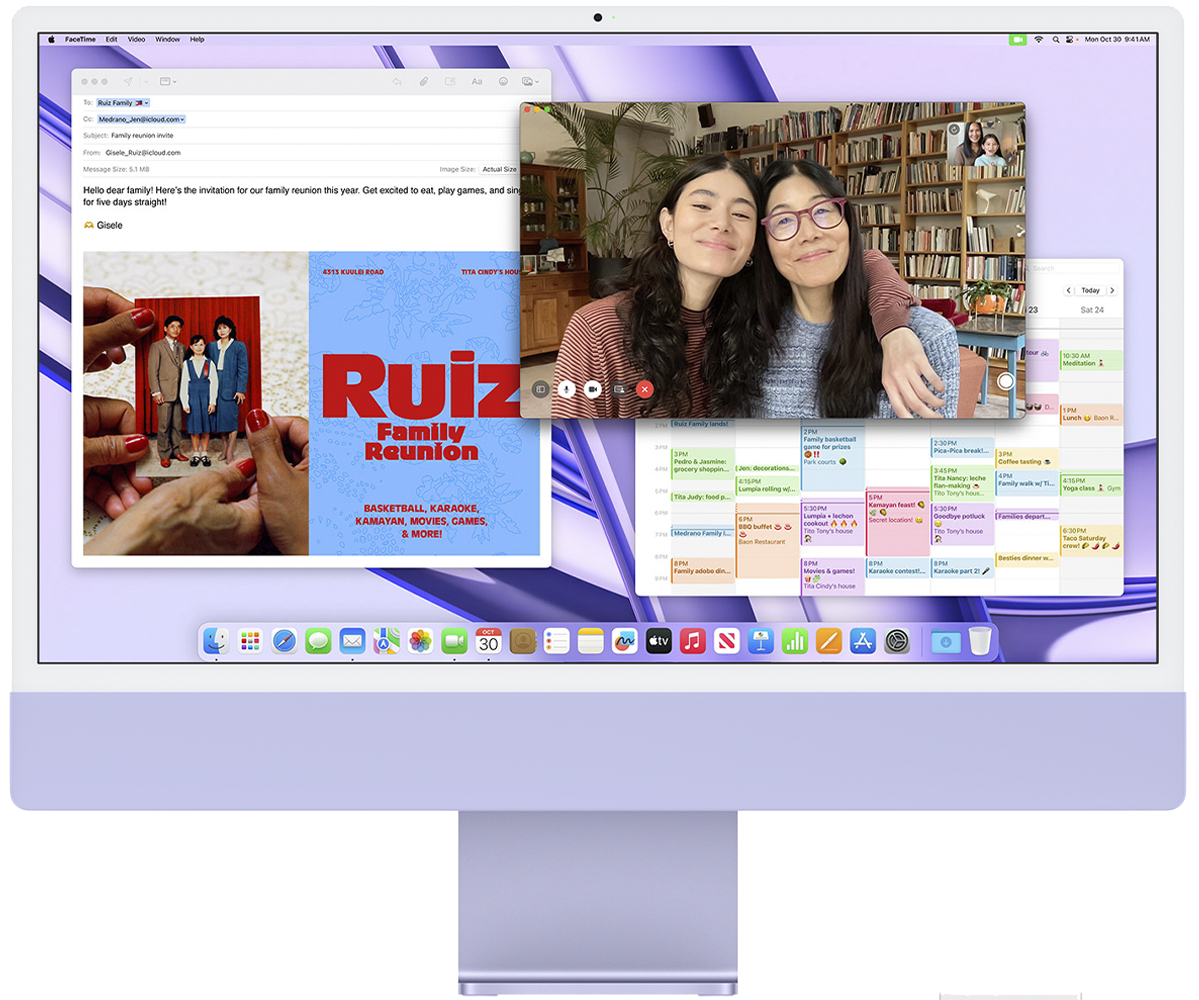Open Contacts from the Dock
Screen dimensions: 1199x1000
pos(523,641)
